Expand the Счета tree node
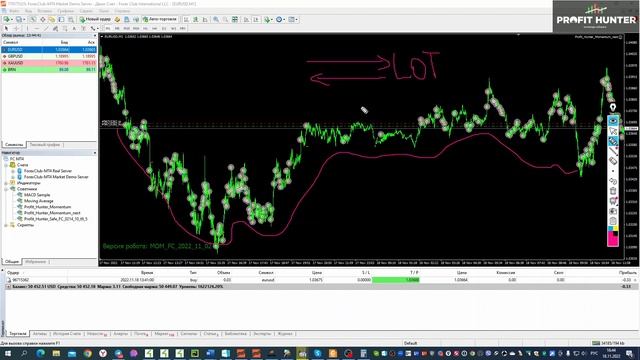Screen dimensions: 640x360 coord(6,165)
